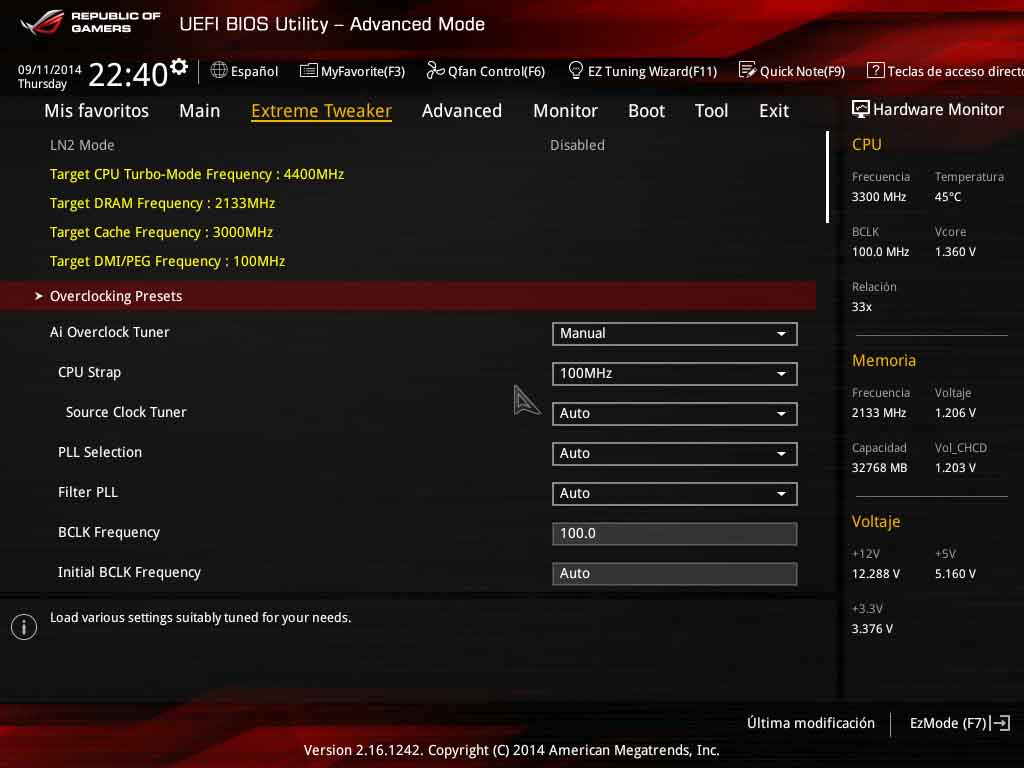Click the settings gear next to the clock
The width and height of the screenshot is (1024, 768).
(179, 66)
